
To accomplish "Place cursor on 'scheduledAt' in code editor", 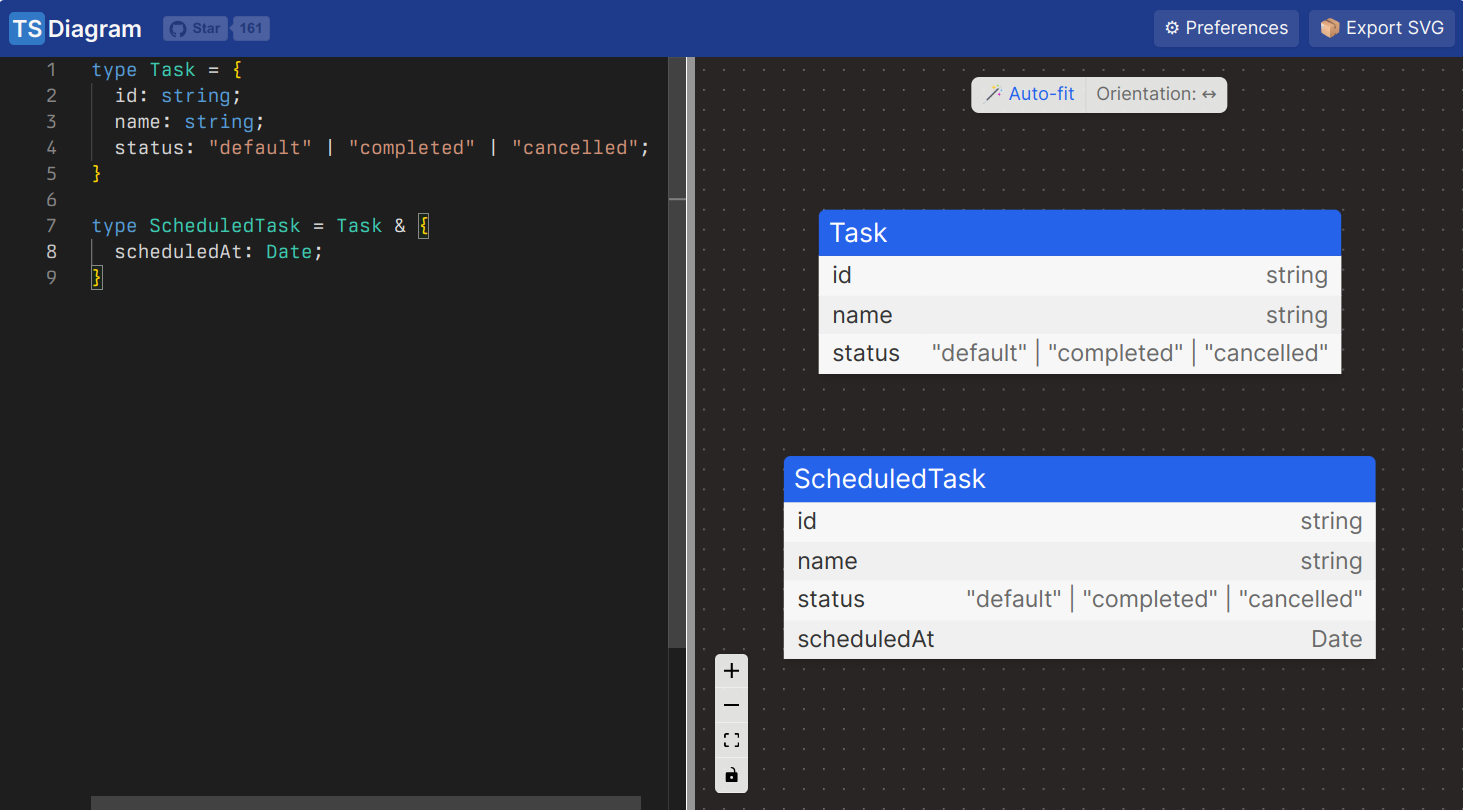I will (179, 252).
